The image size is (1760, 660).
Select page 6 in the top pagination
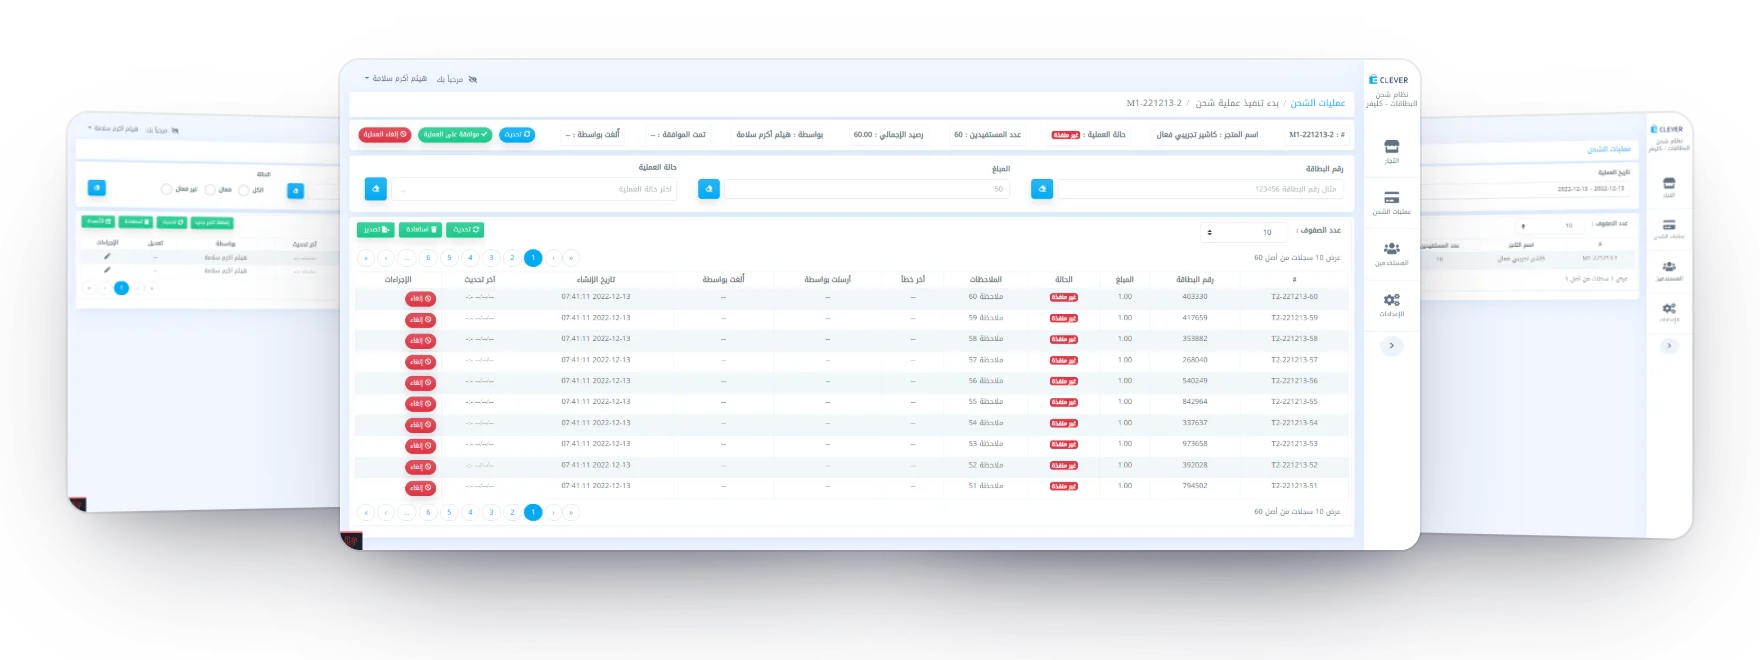428,258
